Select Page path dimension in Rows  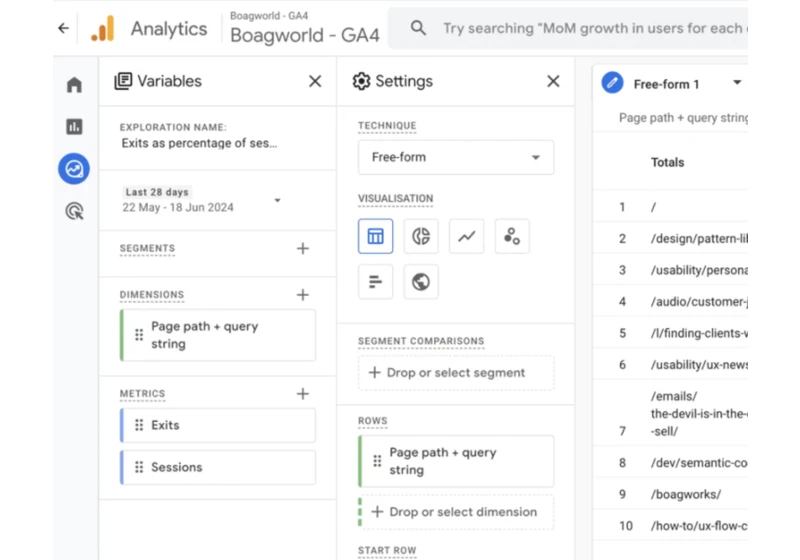pyautogui.click(x=456, y=461)
